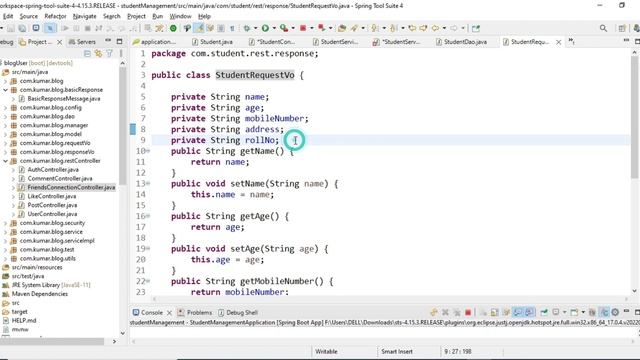Image resolution: width=640 pixels, height=360 pixels.
Task: Open the Debug Shell tab
Action: [x=238, y=313]
